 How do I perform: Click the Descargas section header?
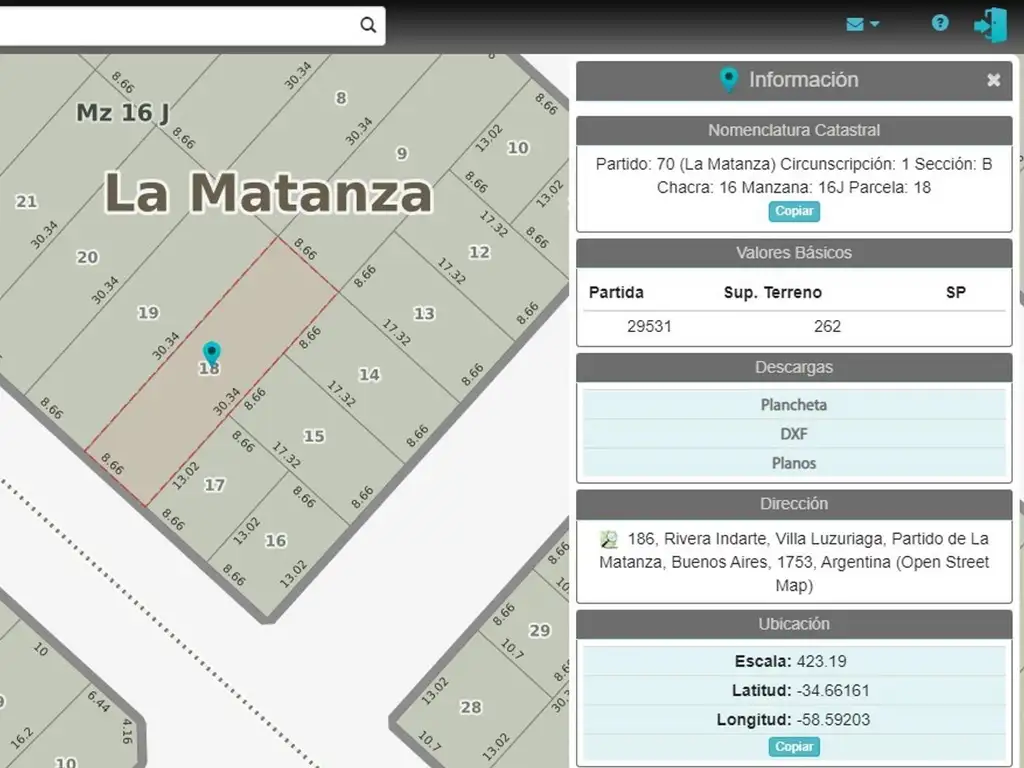pos(794,367)
